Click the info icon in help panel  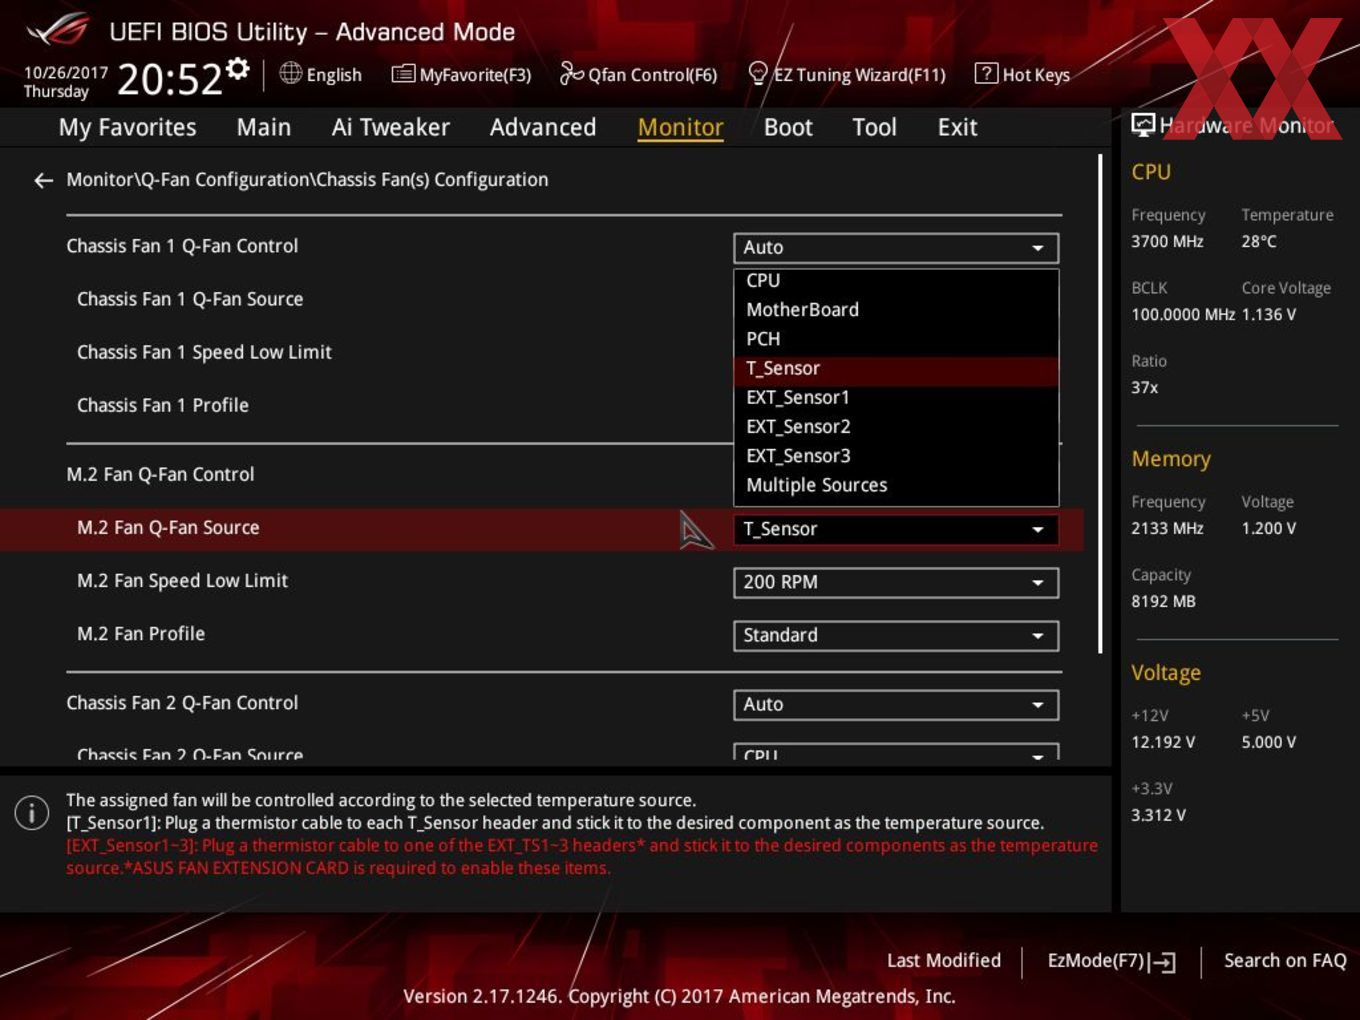(x=32, y=812)
